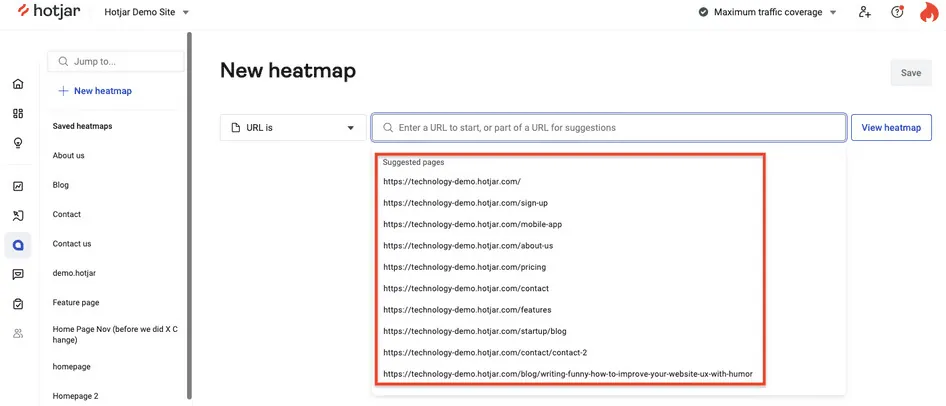The image size is (946, 406).
Task: Select the writing-funny blog URL suggestion
Action: pyautogui.click(x=568, y=374)
